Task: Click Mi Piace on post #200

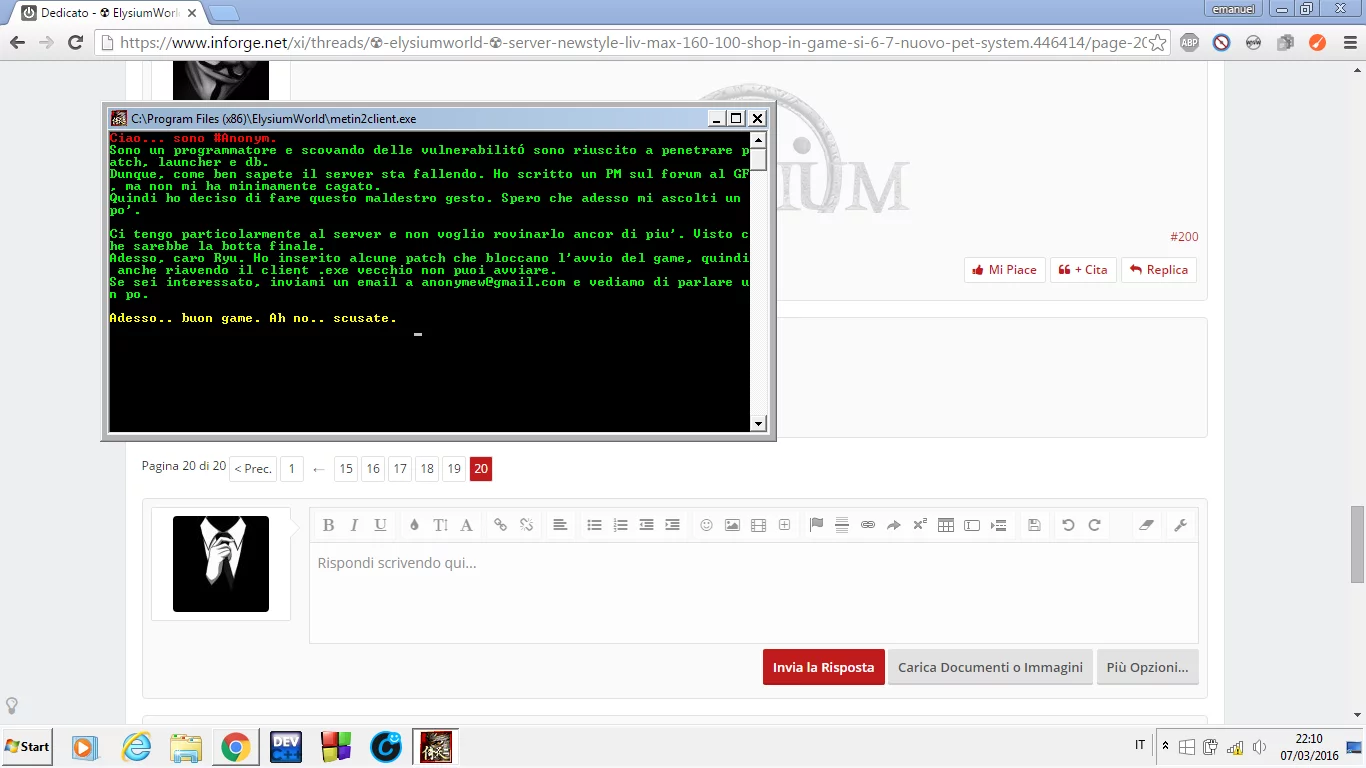Action: click(x=1005, y=270)
